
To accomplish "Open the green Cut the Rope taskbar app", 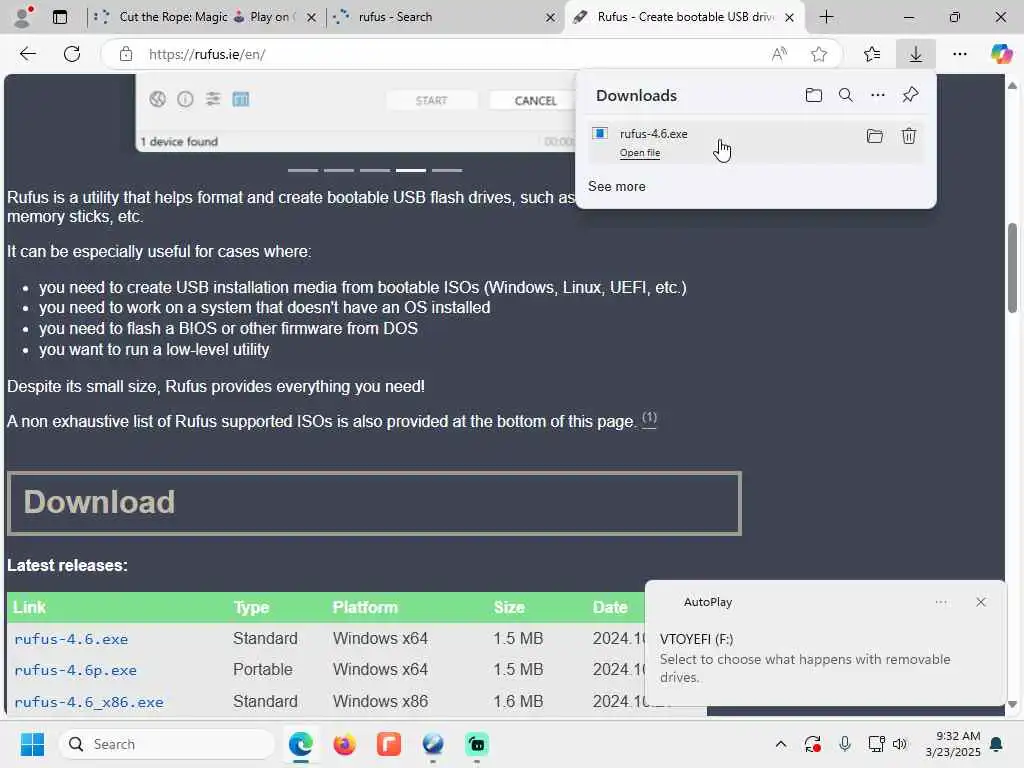I will pyautogui.click(x=477, y=744).
